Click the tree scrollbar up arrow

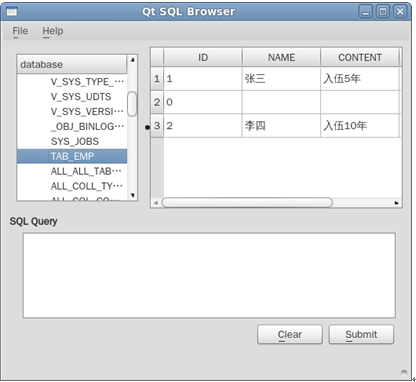pyautogui.click(x=133, y=60)
